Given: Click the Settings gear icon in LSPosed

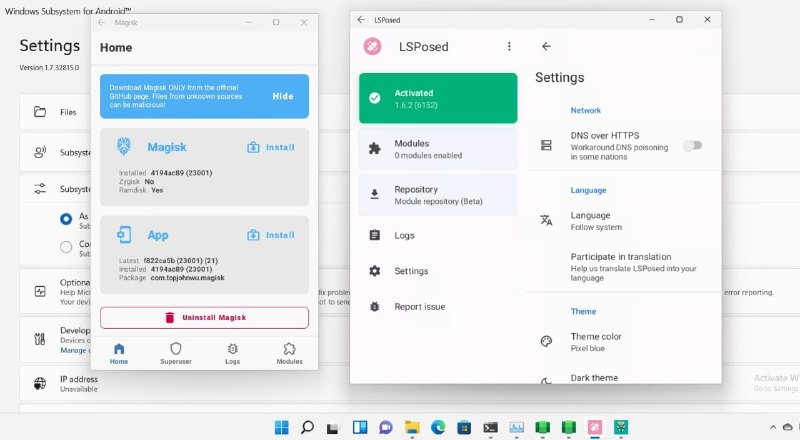Looking at the screenshot, I should pyautogui.click(x=374, y=271).
